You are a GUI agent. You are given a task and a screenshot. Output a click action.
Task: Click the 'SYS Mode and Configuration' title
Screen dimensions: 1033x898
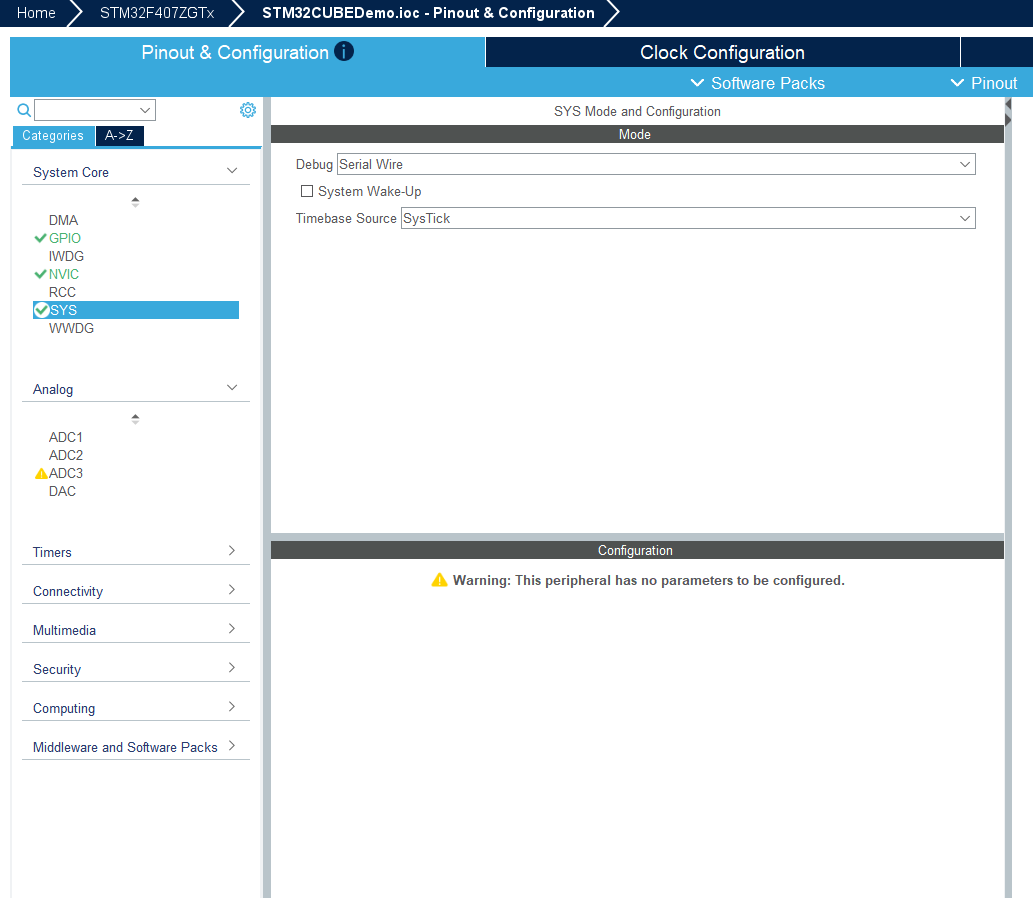click(x=637, y=111)
